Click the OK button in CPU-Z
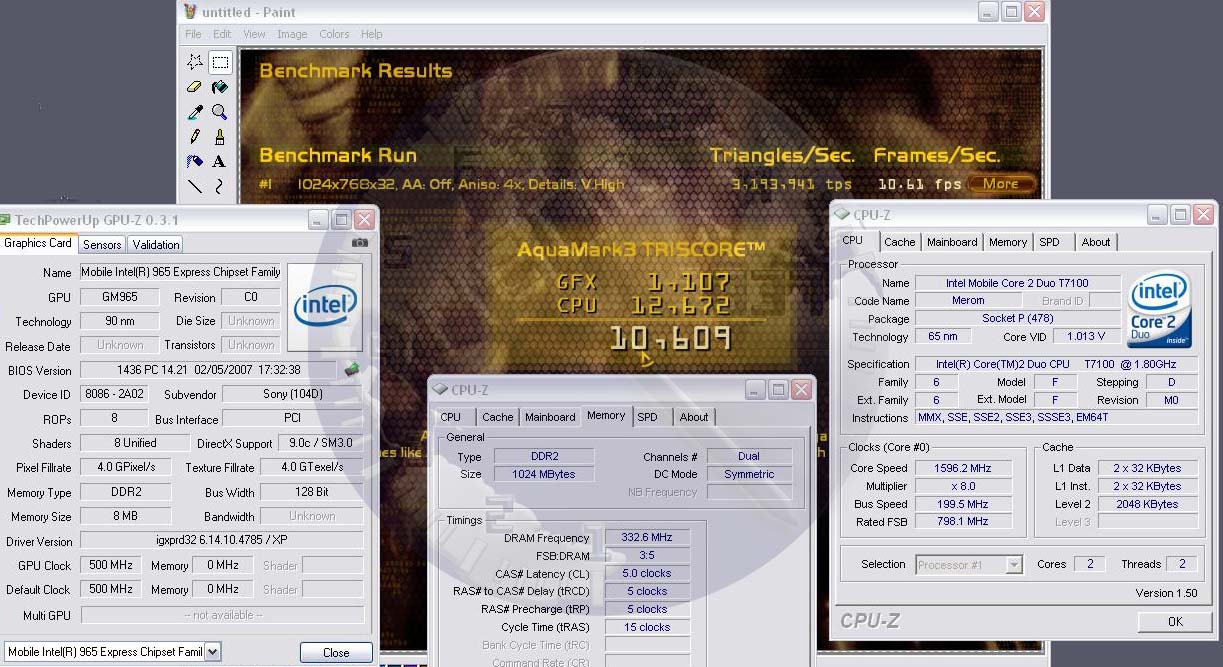 (x=1175, y=622)
